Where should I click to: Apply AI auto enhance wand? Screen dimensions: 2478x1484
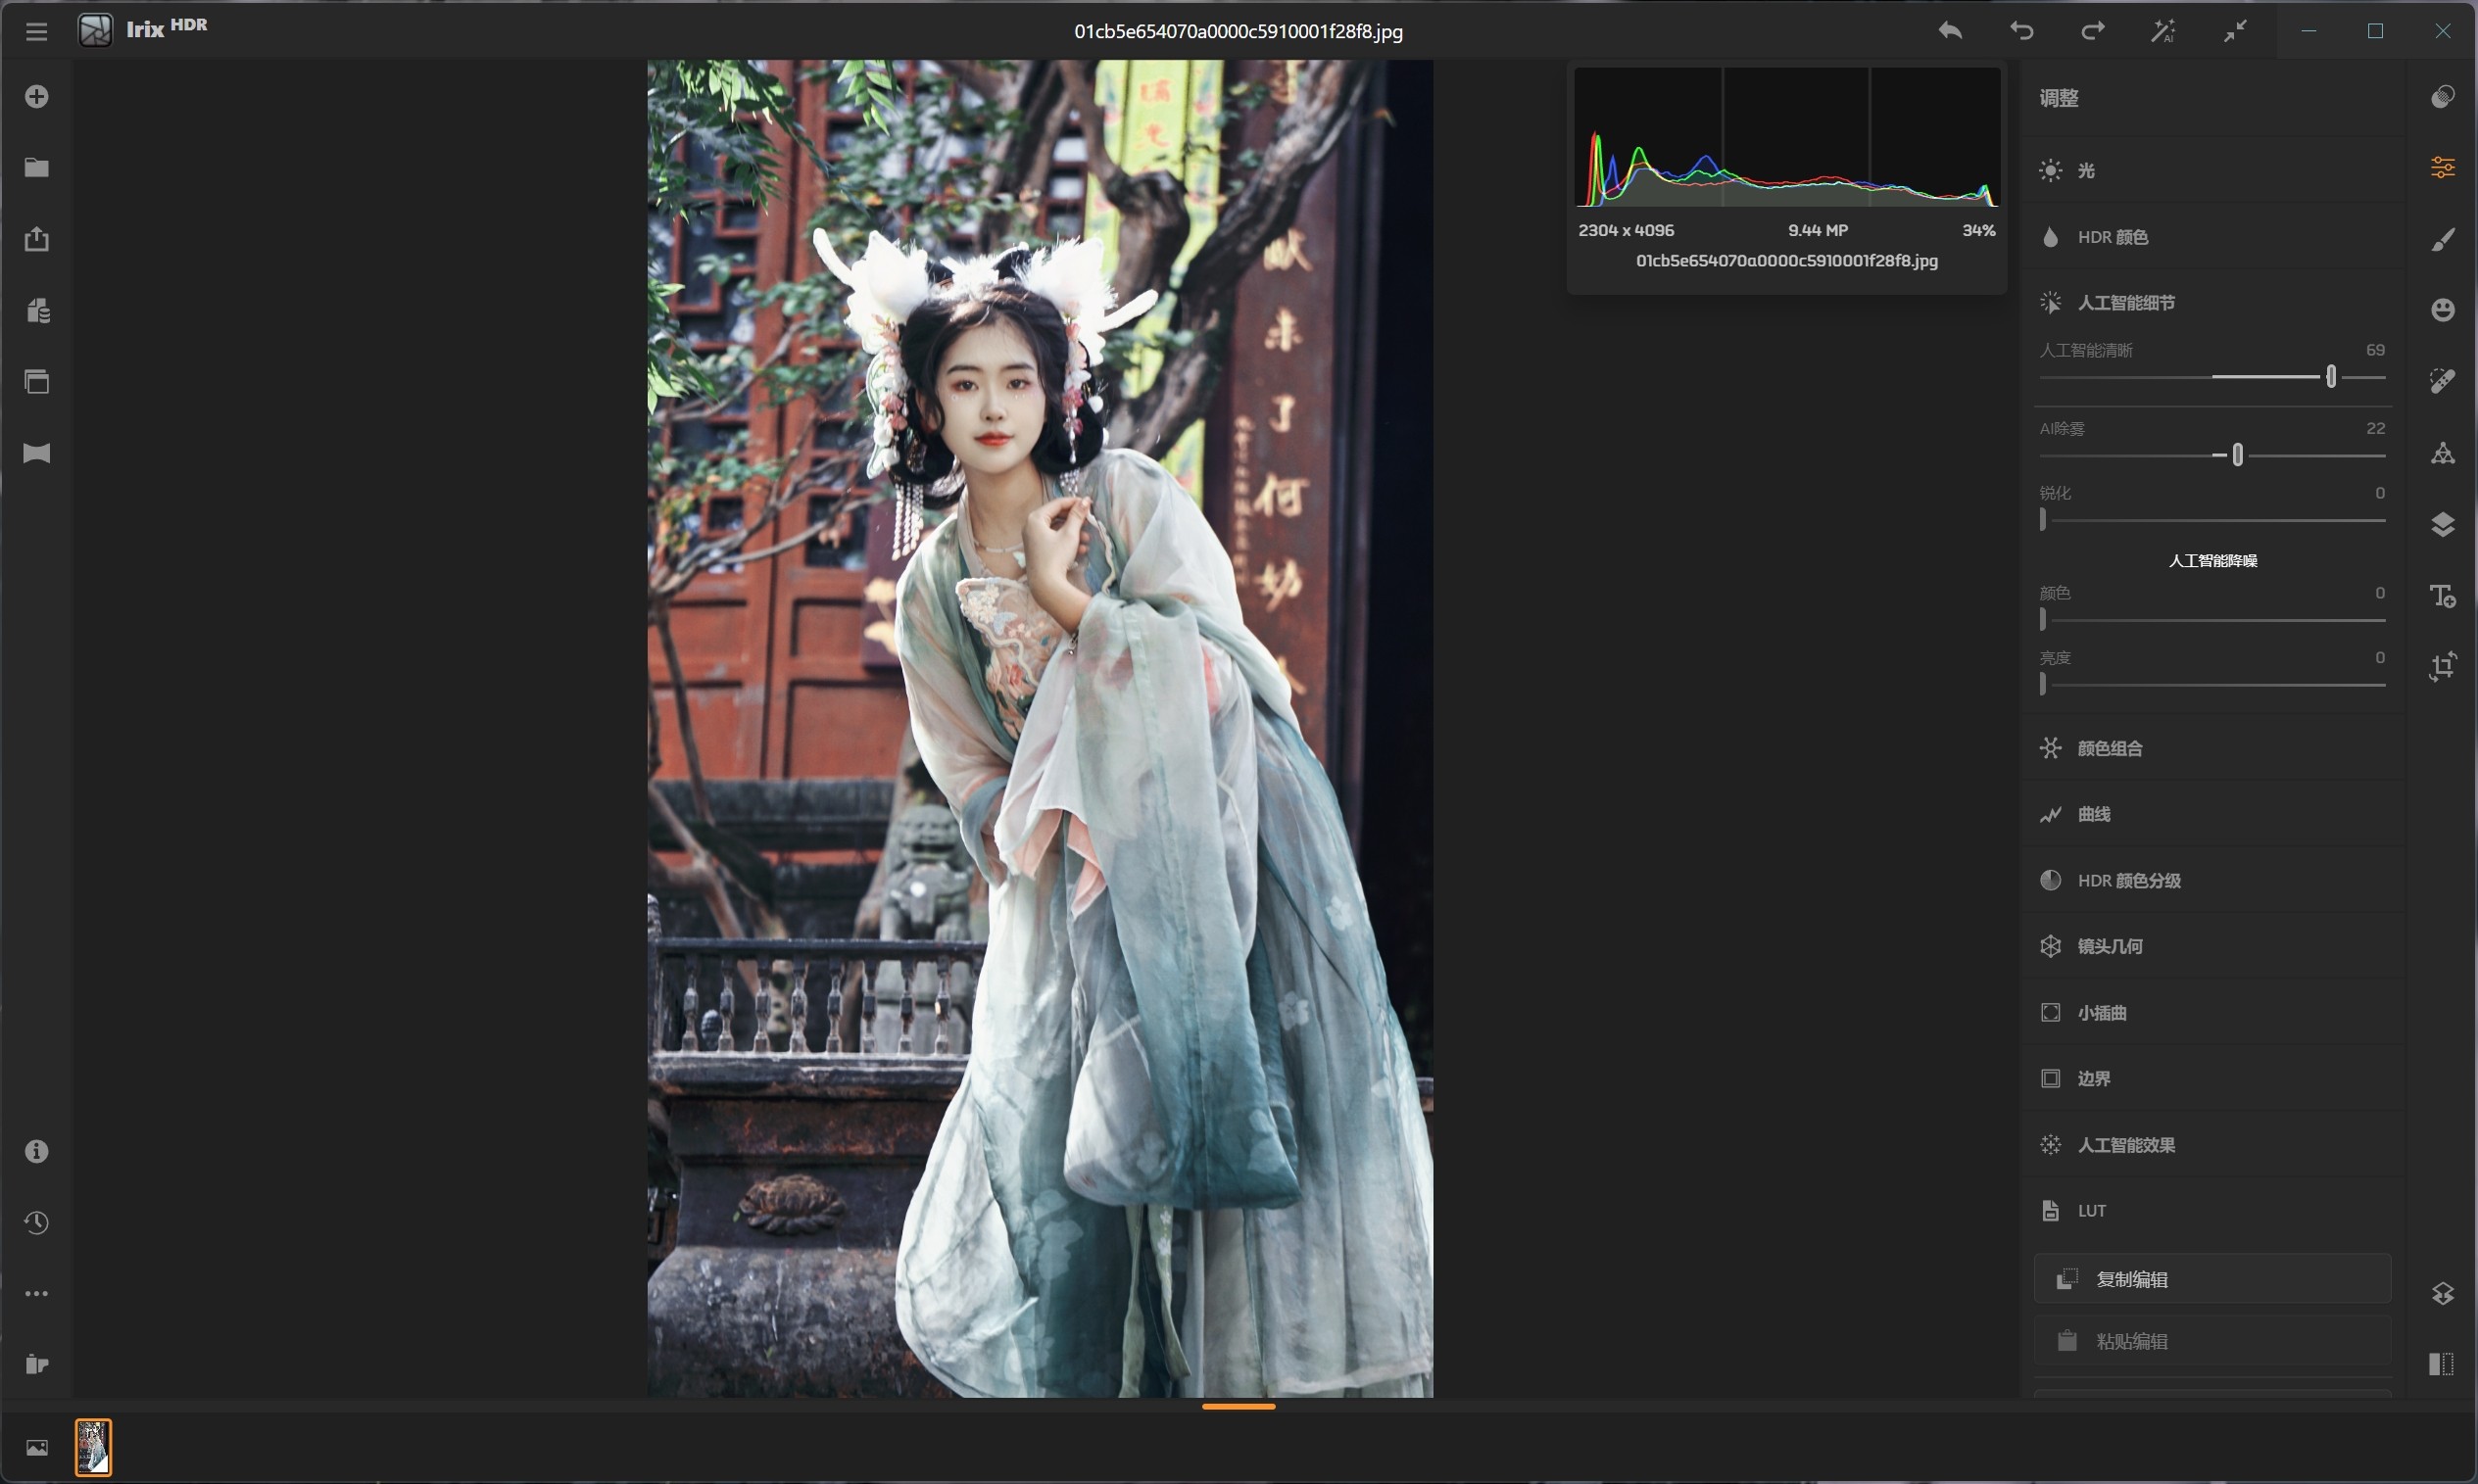pos(2163,31)
